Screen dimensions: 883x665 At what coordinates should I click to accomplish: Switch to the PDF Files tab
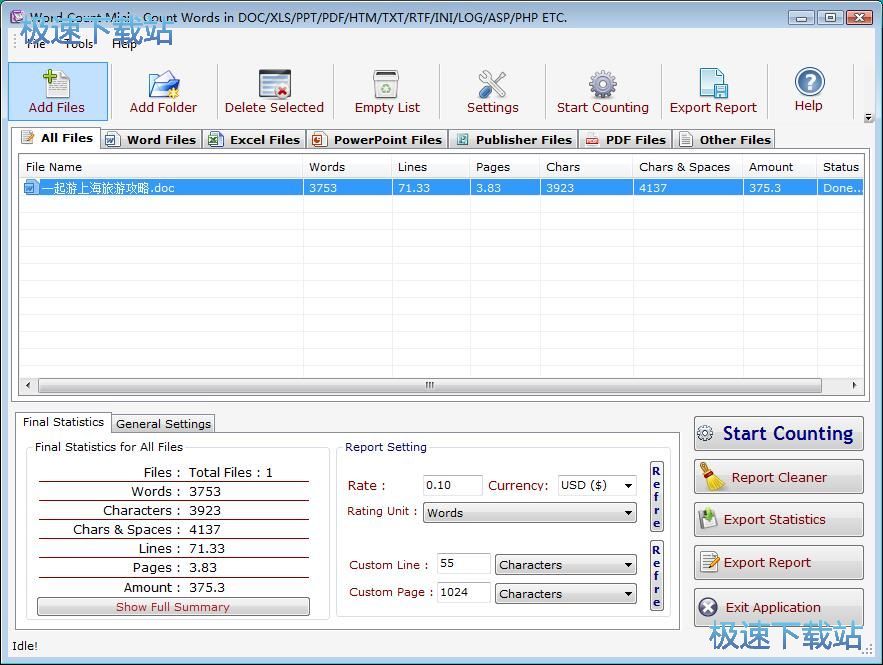pyautogui.click(x=625, y=140)
